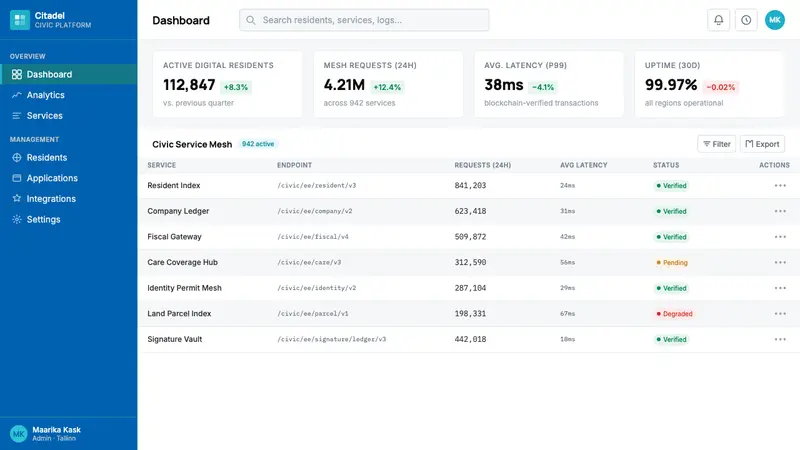Select the Resident Index service name

tap(173, 186)
